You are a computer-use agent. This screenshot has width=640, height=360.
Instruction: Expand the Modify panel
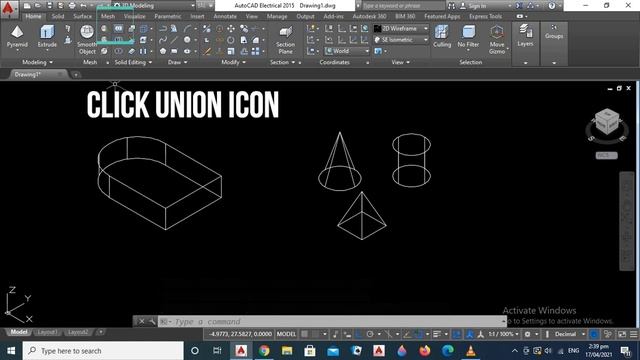click(x=233, y=62)
